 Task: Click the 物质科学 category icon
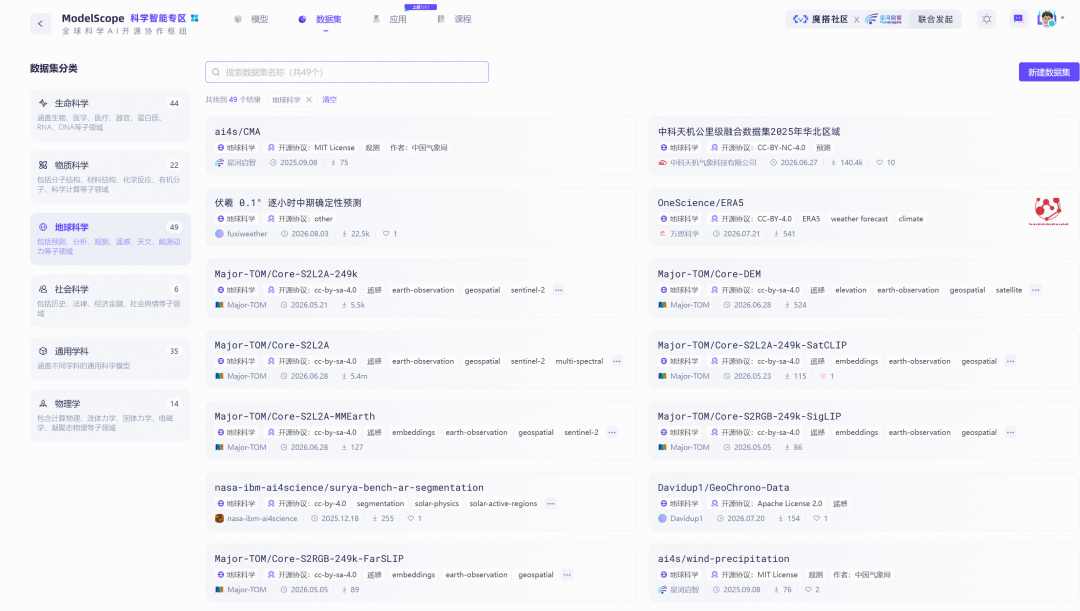click(43, 165)
